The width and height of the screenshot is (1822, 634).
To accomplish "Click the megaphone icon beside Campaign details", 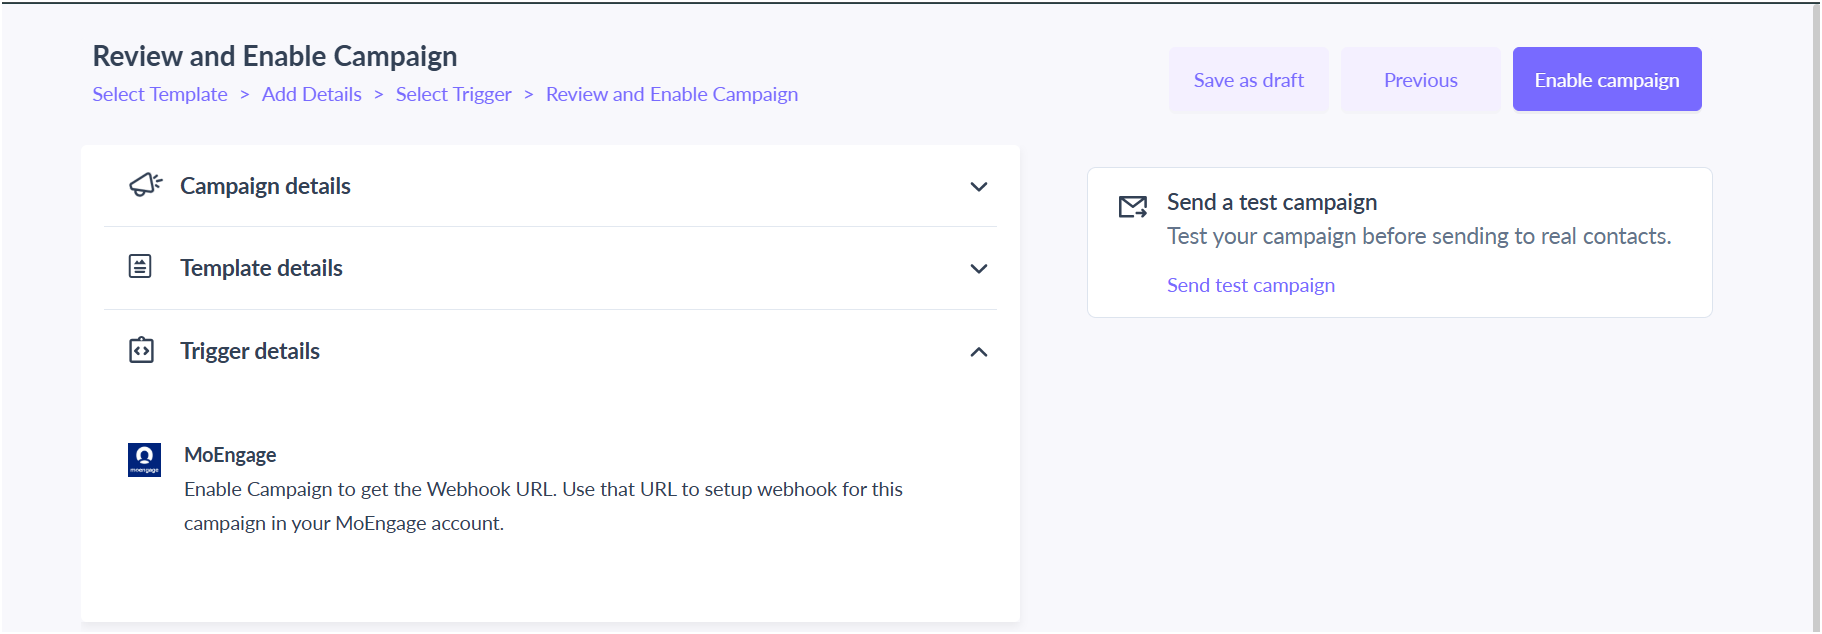I will click(145, 185).
